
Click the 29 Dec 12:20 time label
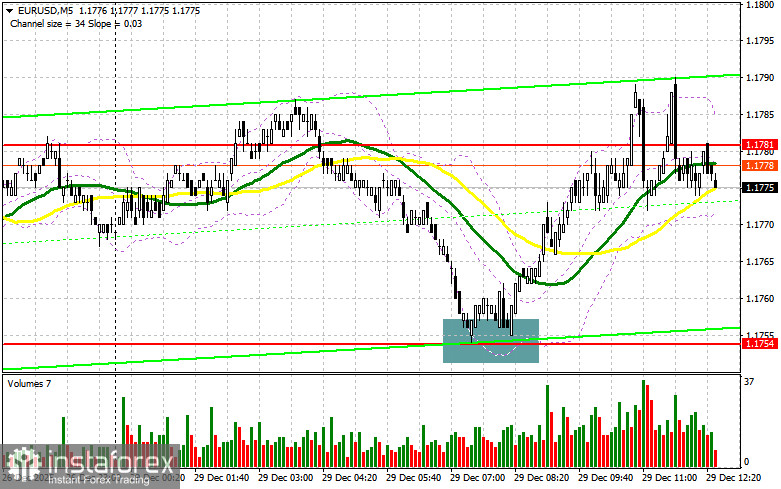(x=734, y=478)
